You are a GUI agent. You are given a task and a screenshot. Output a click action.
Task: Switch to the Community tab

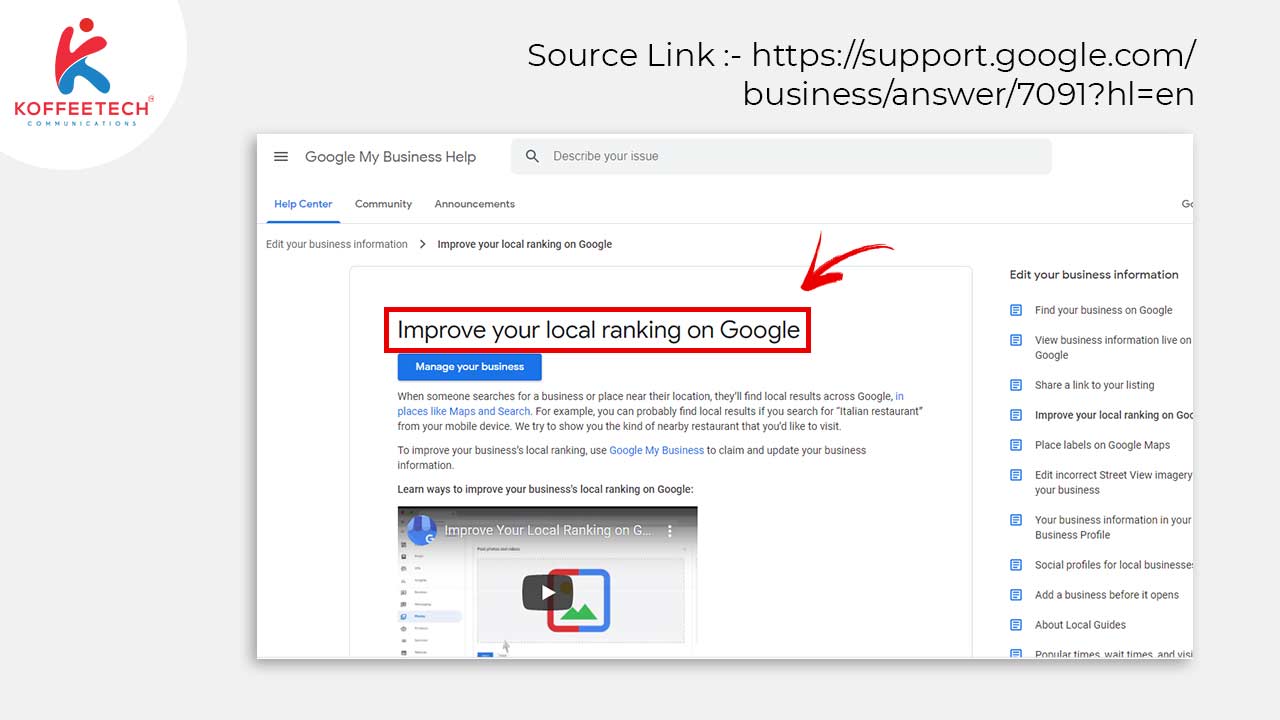tap(383, 204)
